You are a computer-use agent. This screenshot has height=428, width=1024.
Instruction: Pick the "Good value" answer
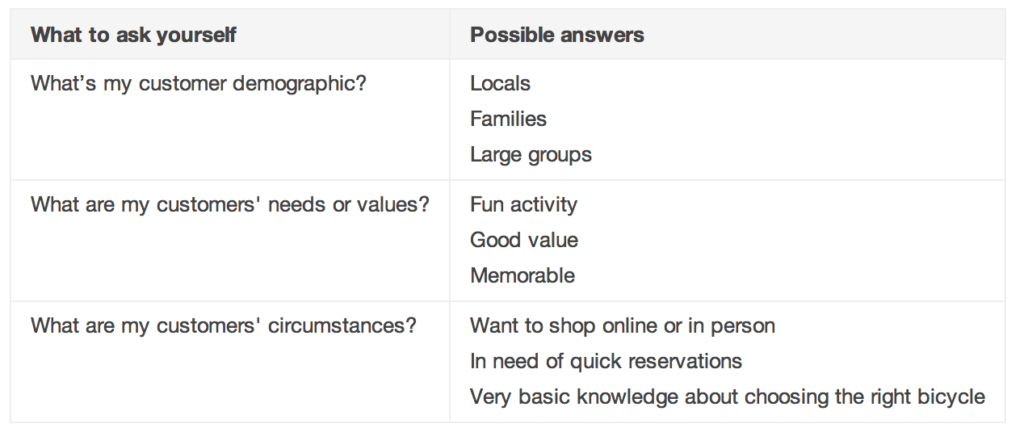(524, 240)
